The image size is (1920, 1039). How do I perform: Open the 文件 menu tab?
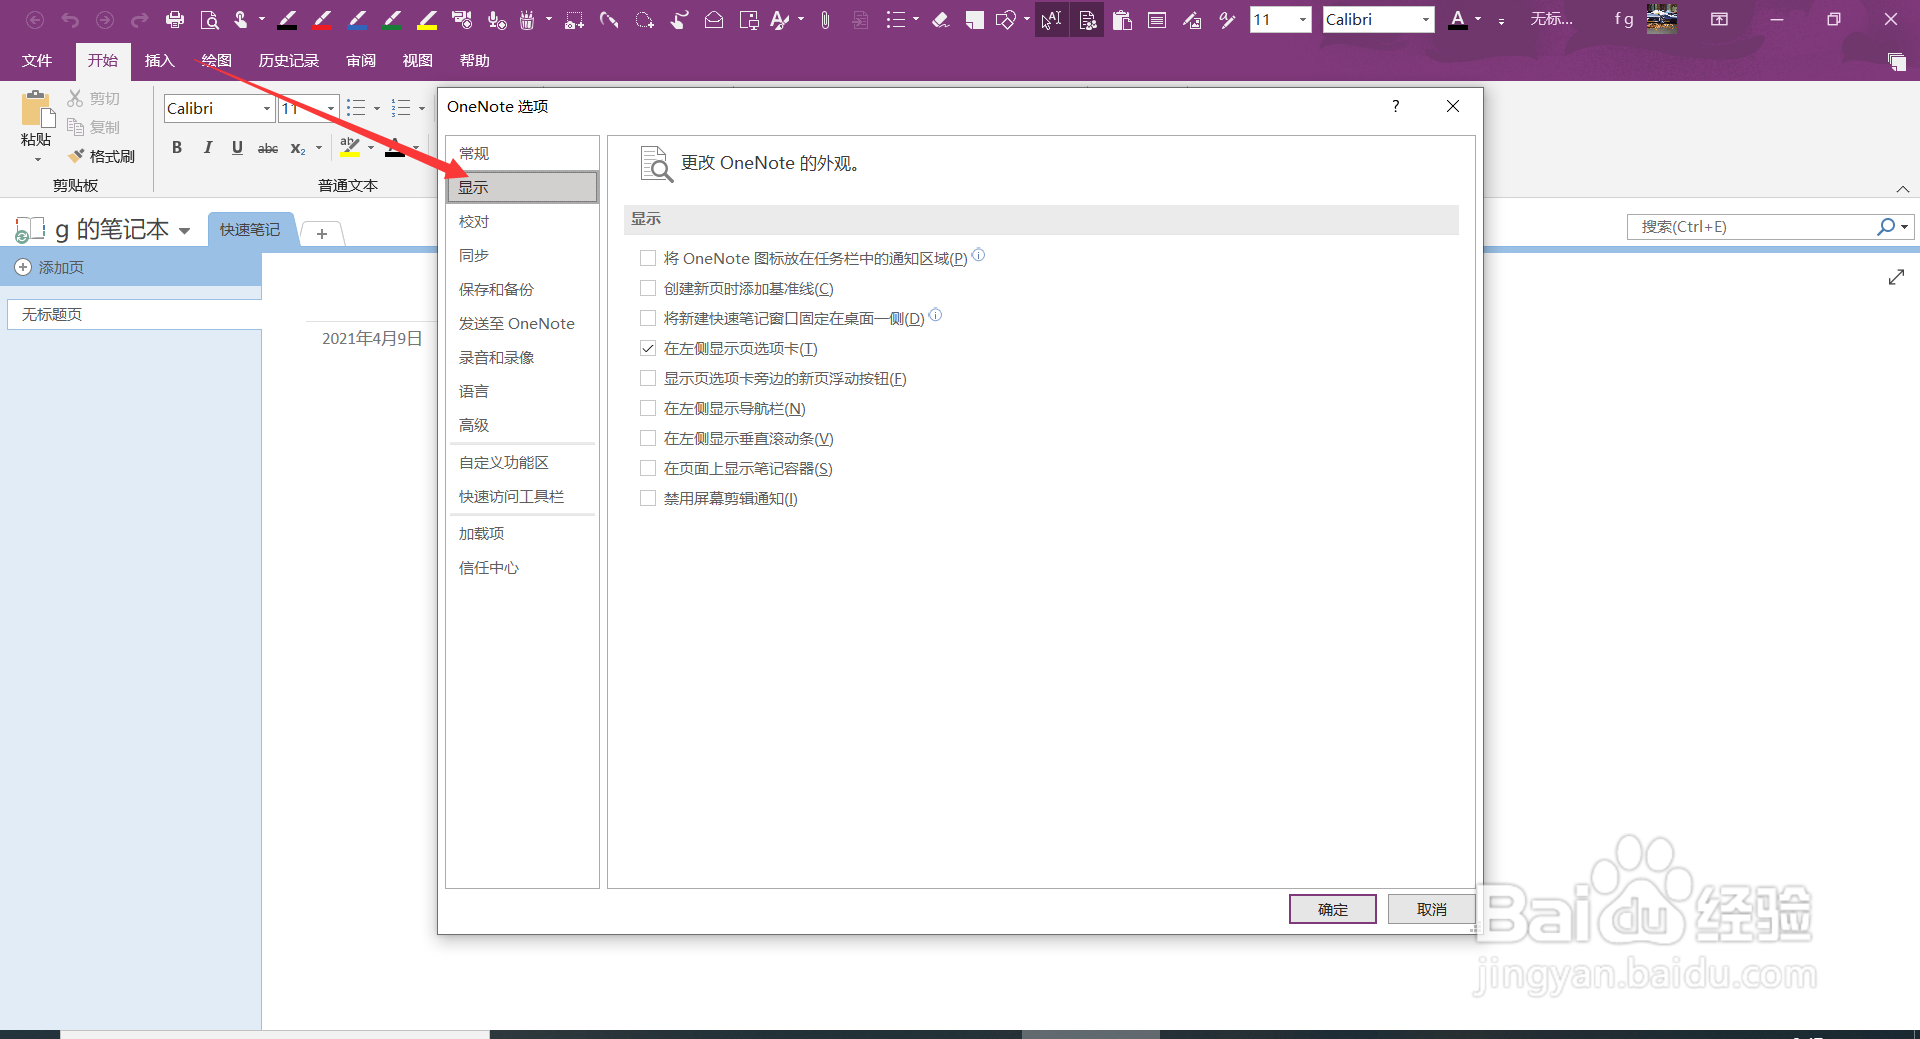[x=37, y=61]
